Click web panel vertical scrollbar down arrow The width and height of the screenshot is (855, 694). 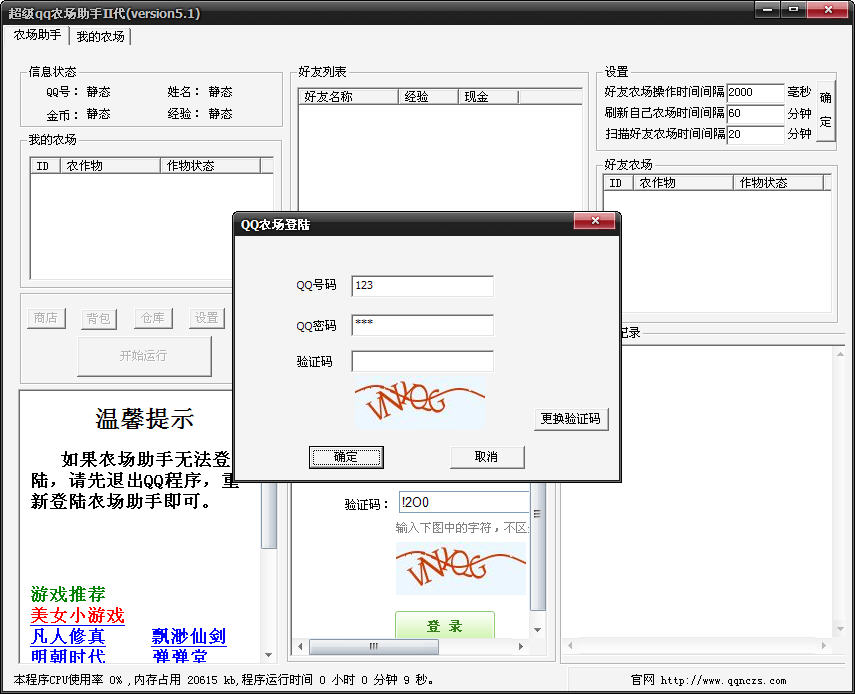click(x=538, y=630)
